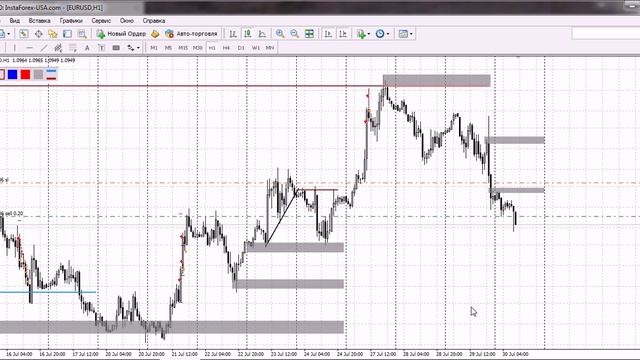Switch chart to line chart type
640x360 pixels.
click(262, 34)
